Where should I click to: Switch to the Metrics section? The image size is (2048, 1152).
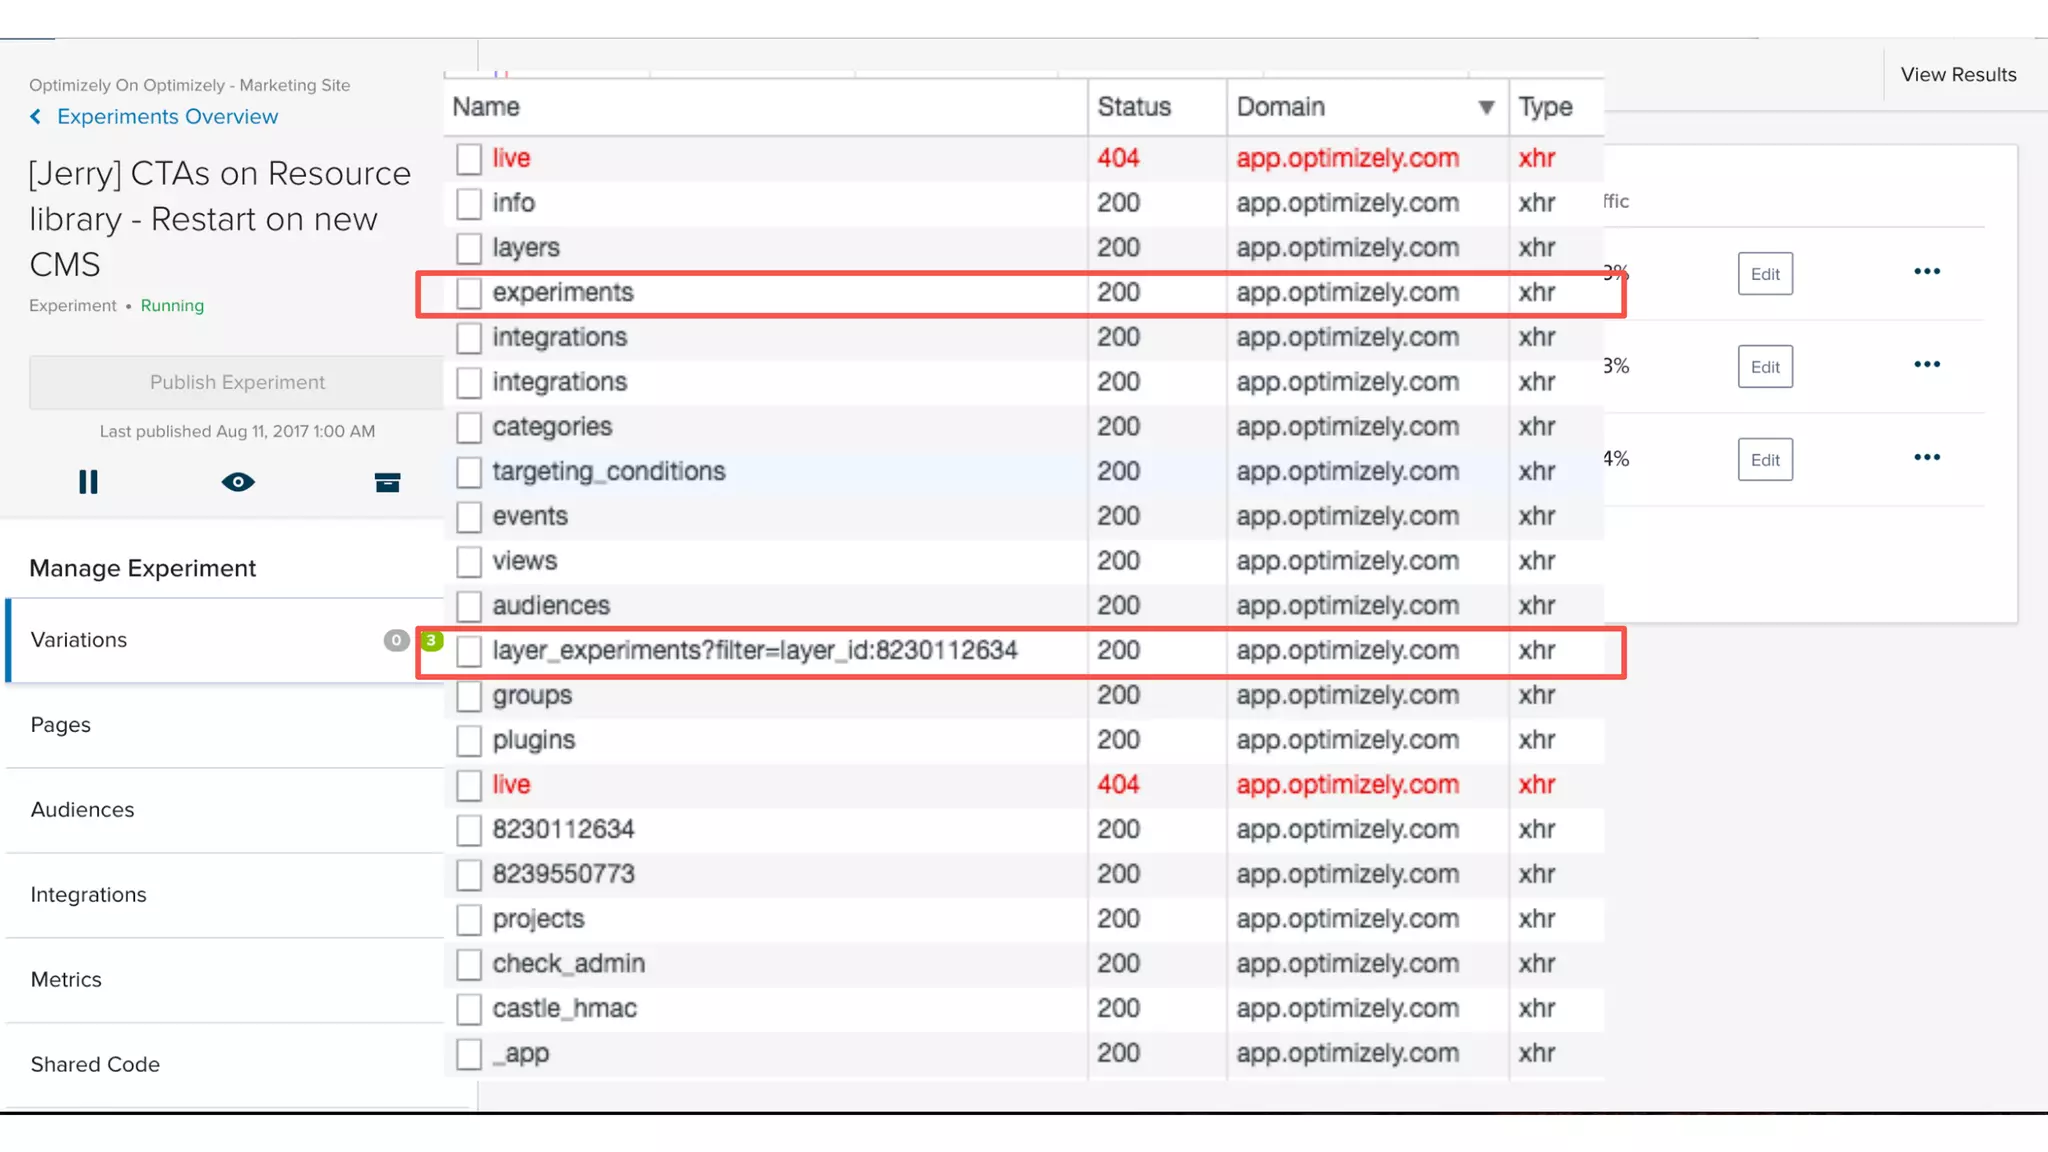coord(66,980)
